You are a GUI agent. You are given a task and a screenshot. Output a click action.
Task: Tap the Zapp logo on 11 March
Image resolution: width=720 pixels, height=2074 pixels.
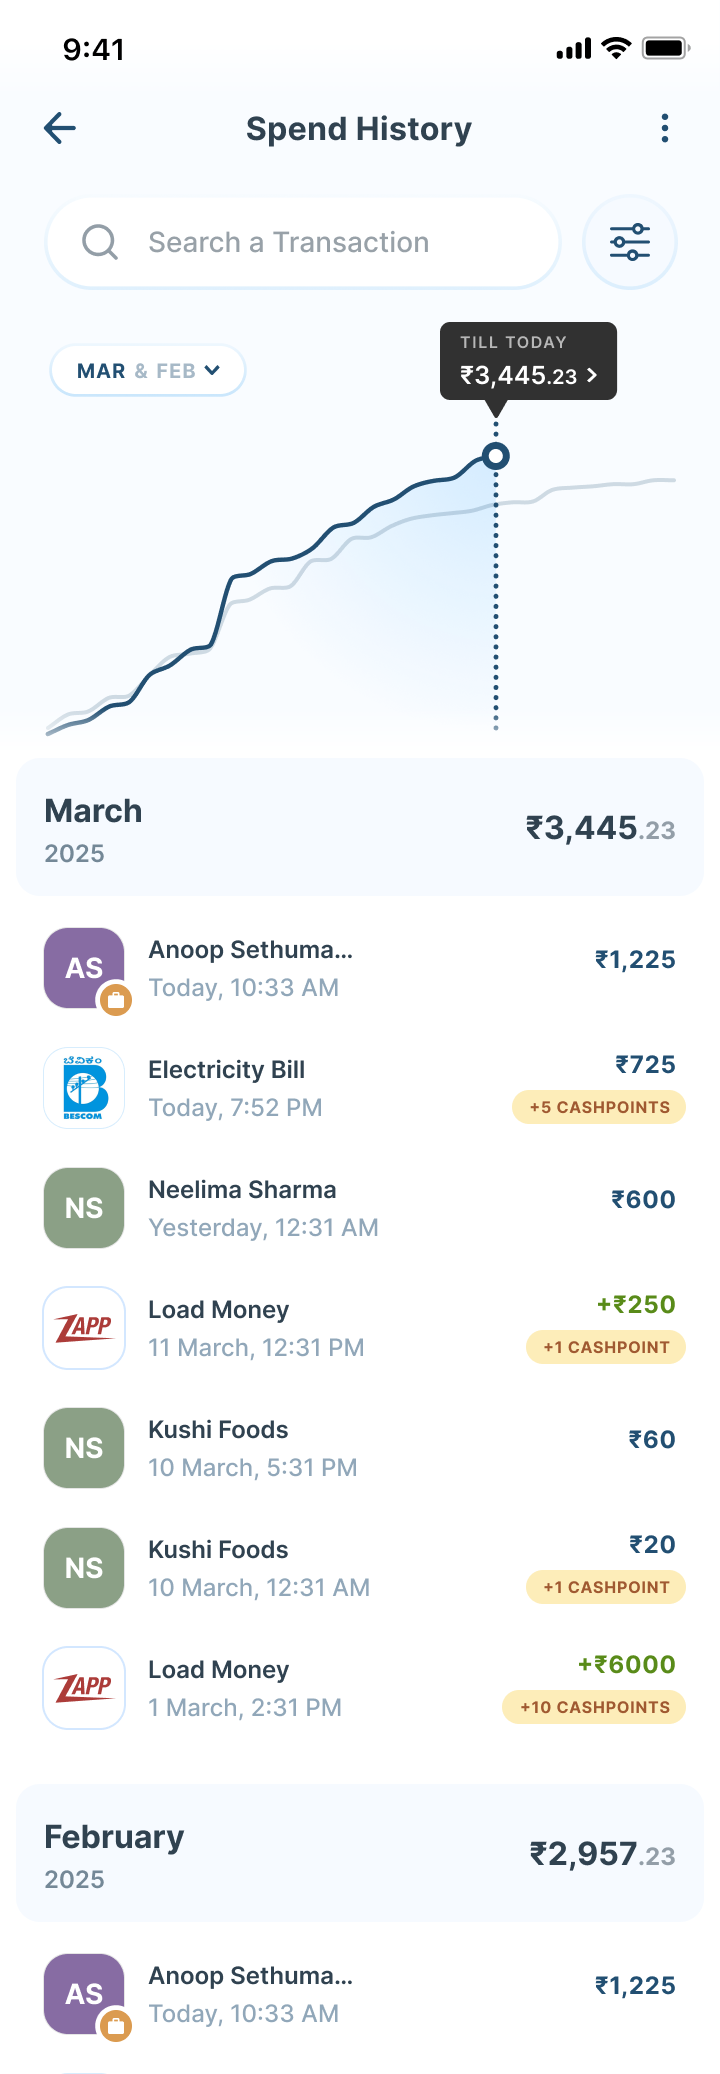(84, 1328)
